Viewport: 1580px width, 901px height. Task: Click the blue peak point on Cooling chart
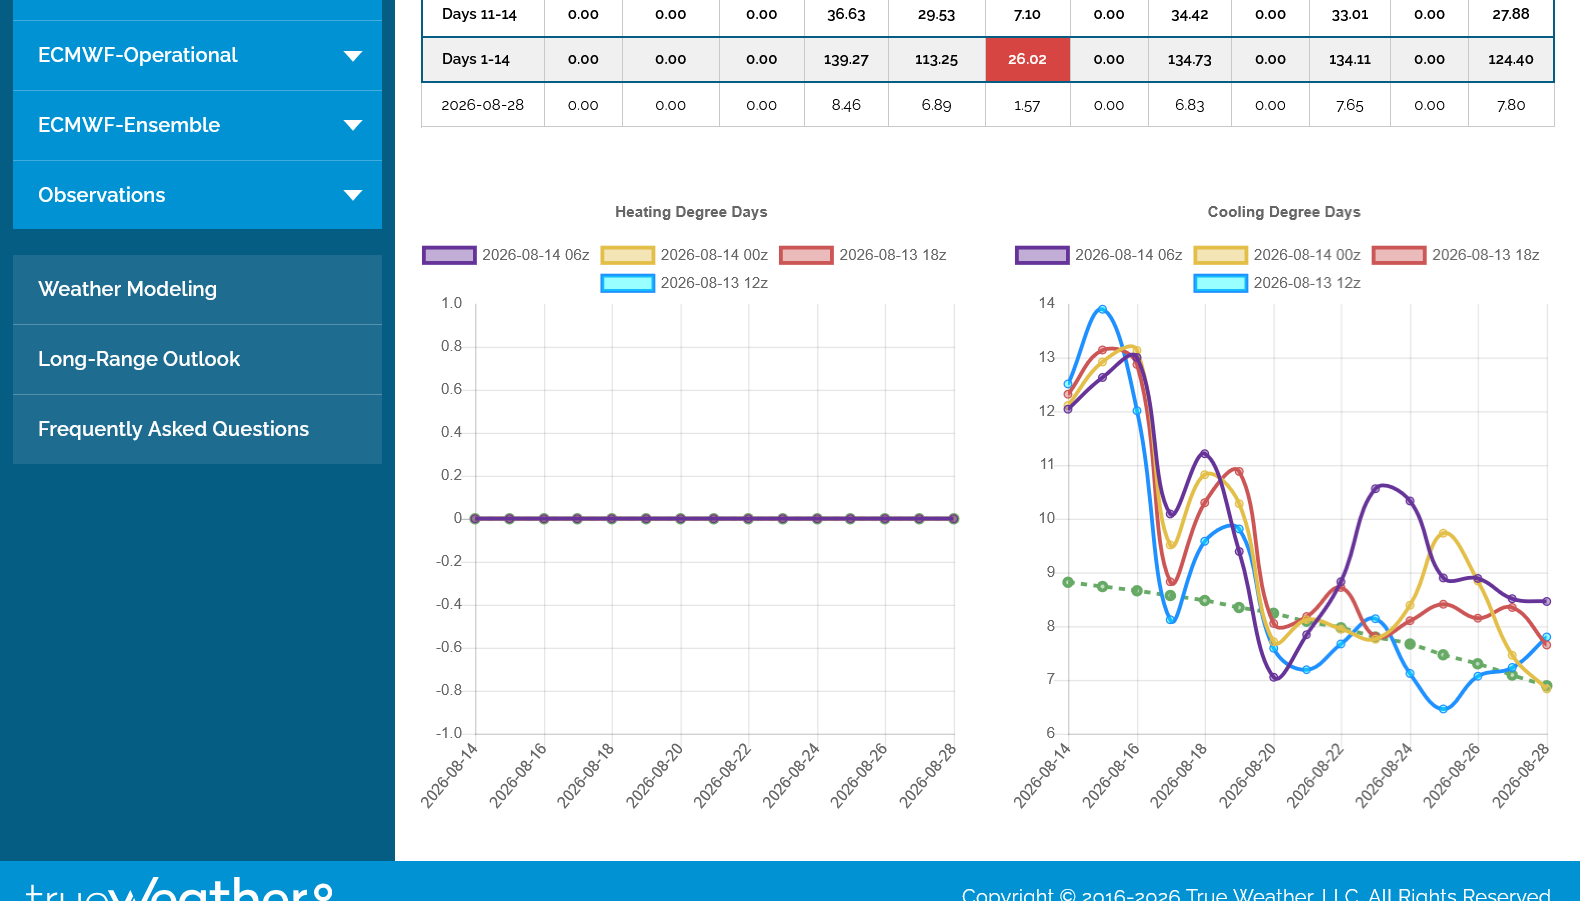[1103, 309]
